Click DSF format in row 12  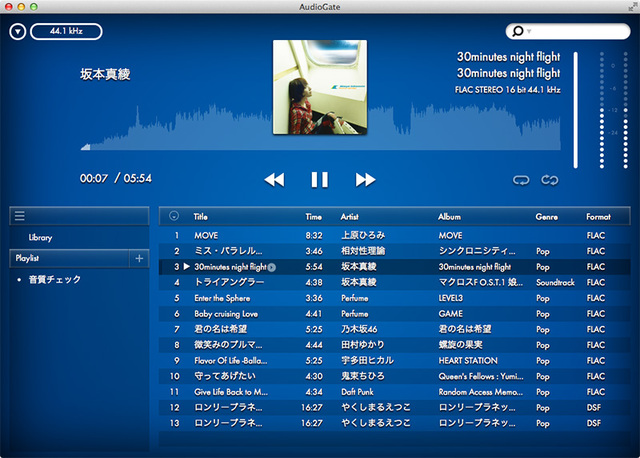(593, 408)
